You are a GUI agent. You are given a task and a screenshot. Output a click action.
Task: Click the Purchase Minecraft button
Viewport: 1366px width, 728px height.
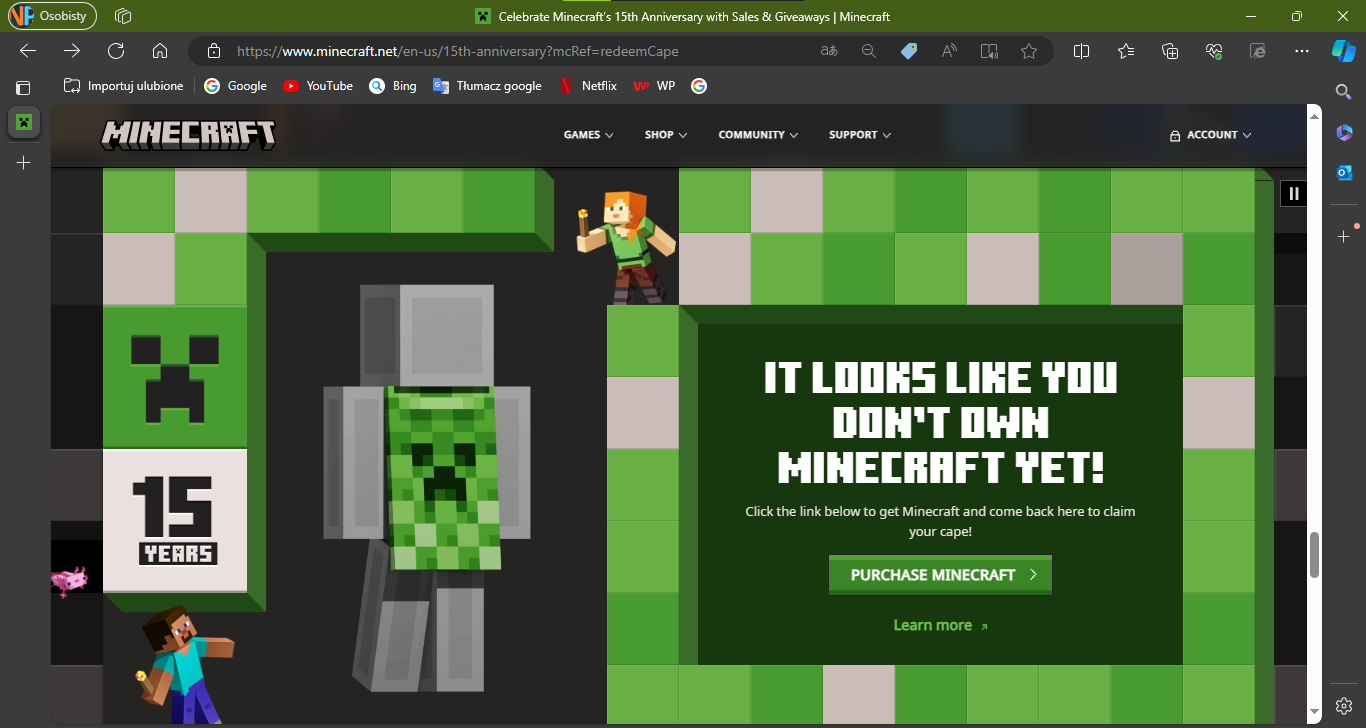[940, 575]
